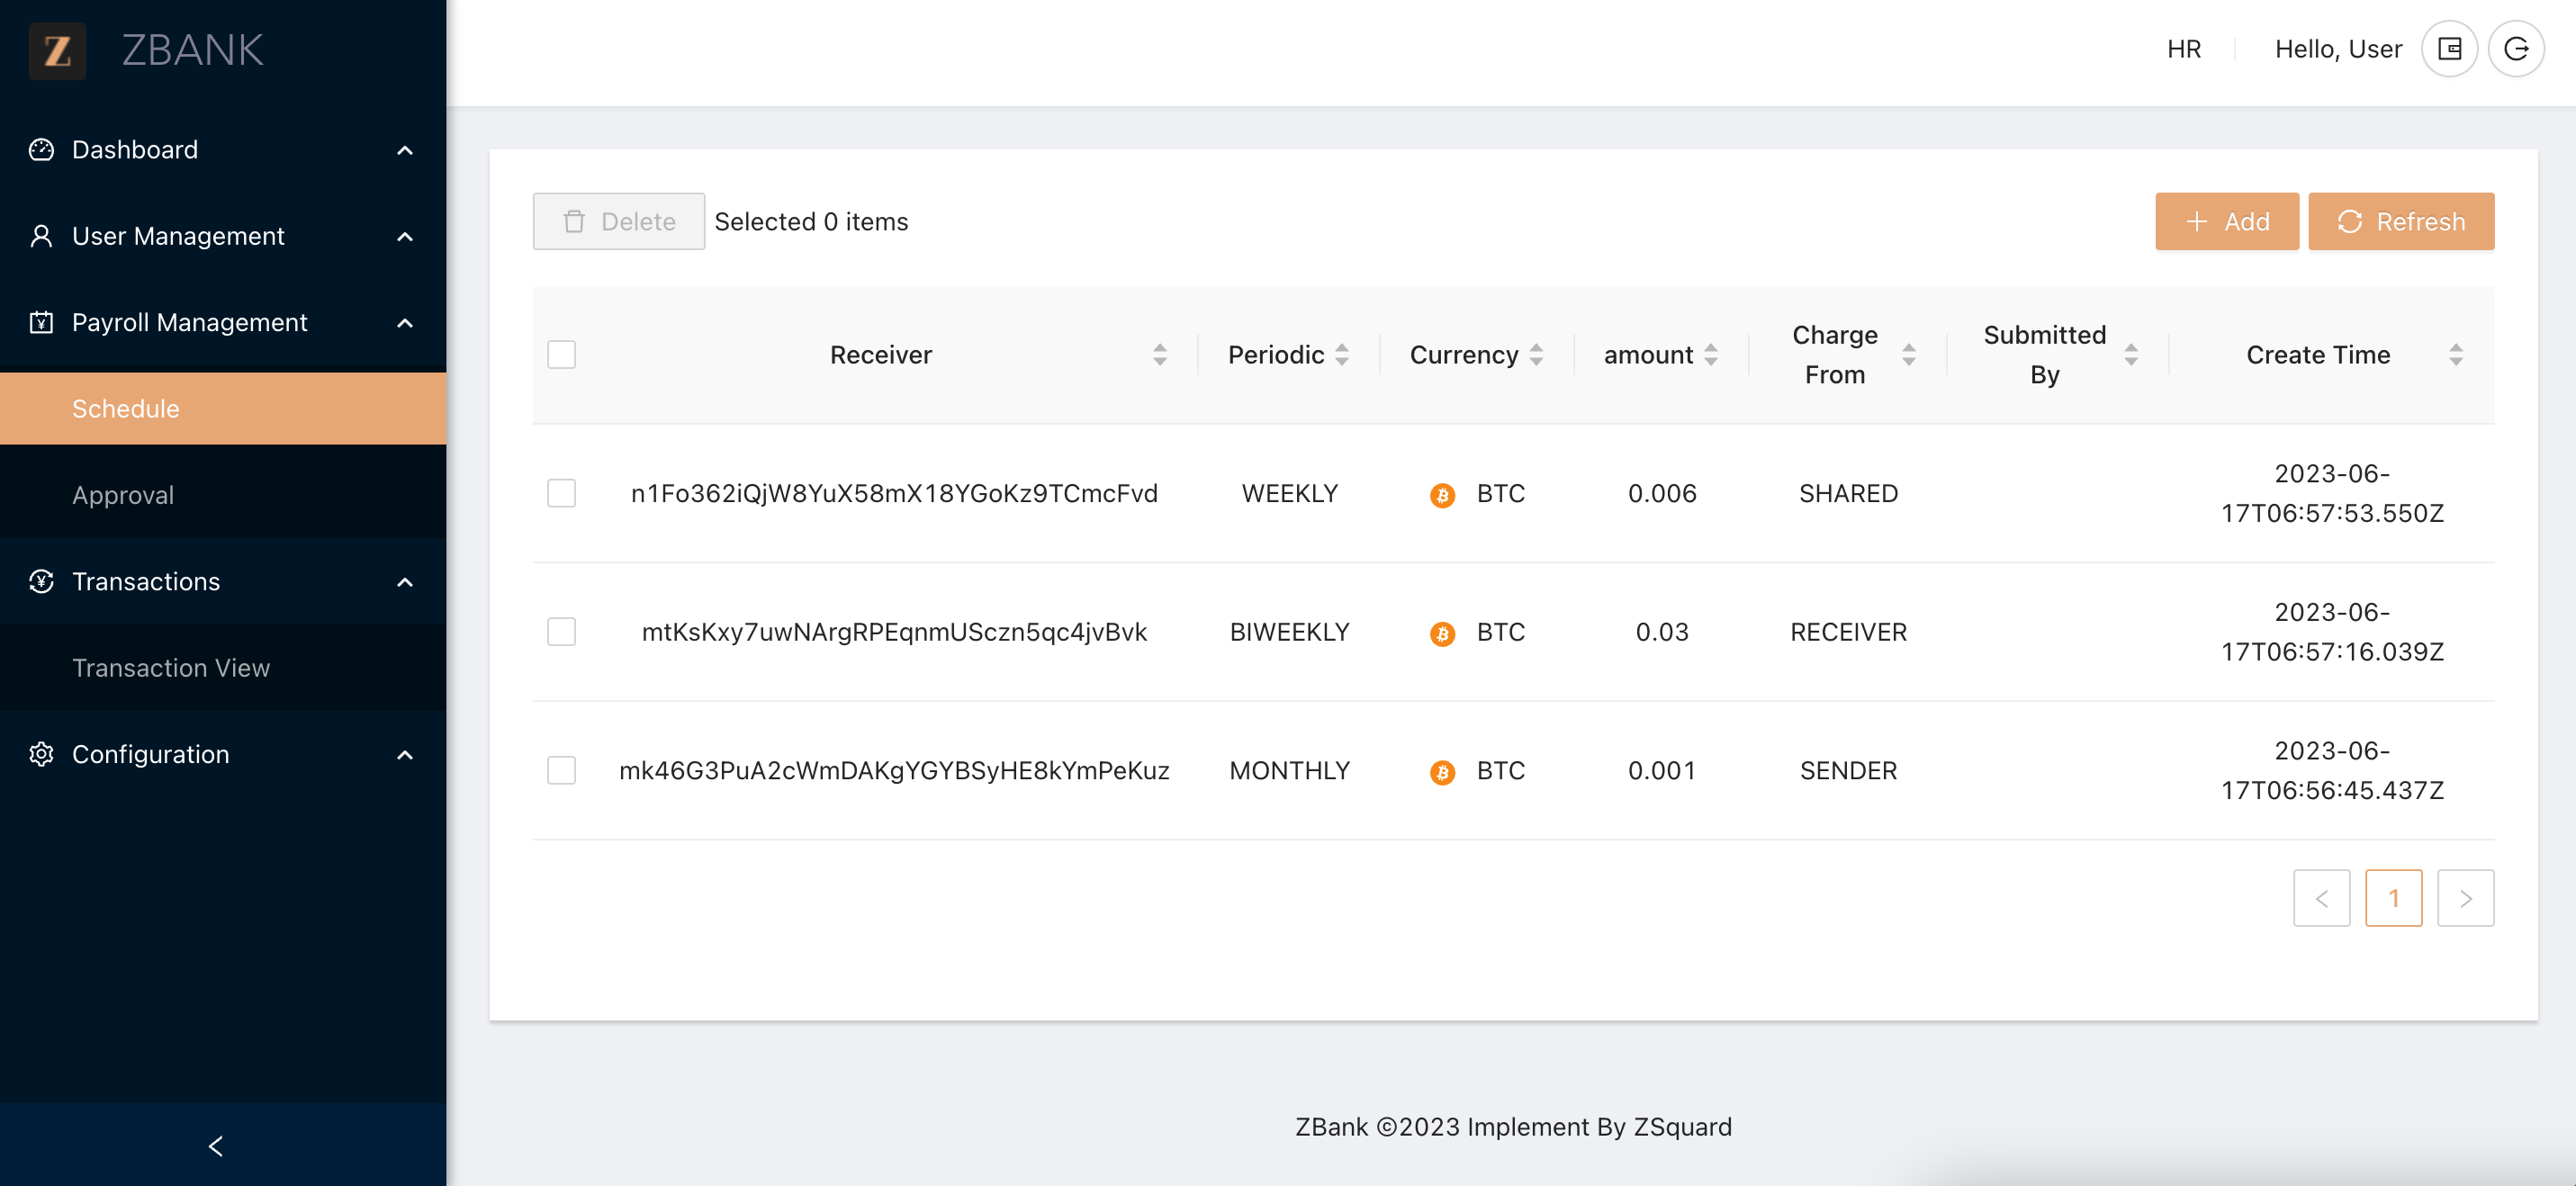Sort by Submitted By column arrows

pyautogui.click(x=2131, y=355)
